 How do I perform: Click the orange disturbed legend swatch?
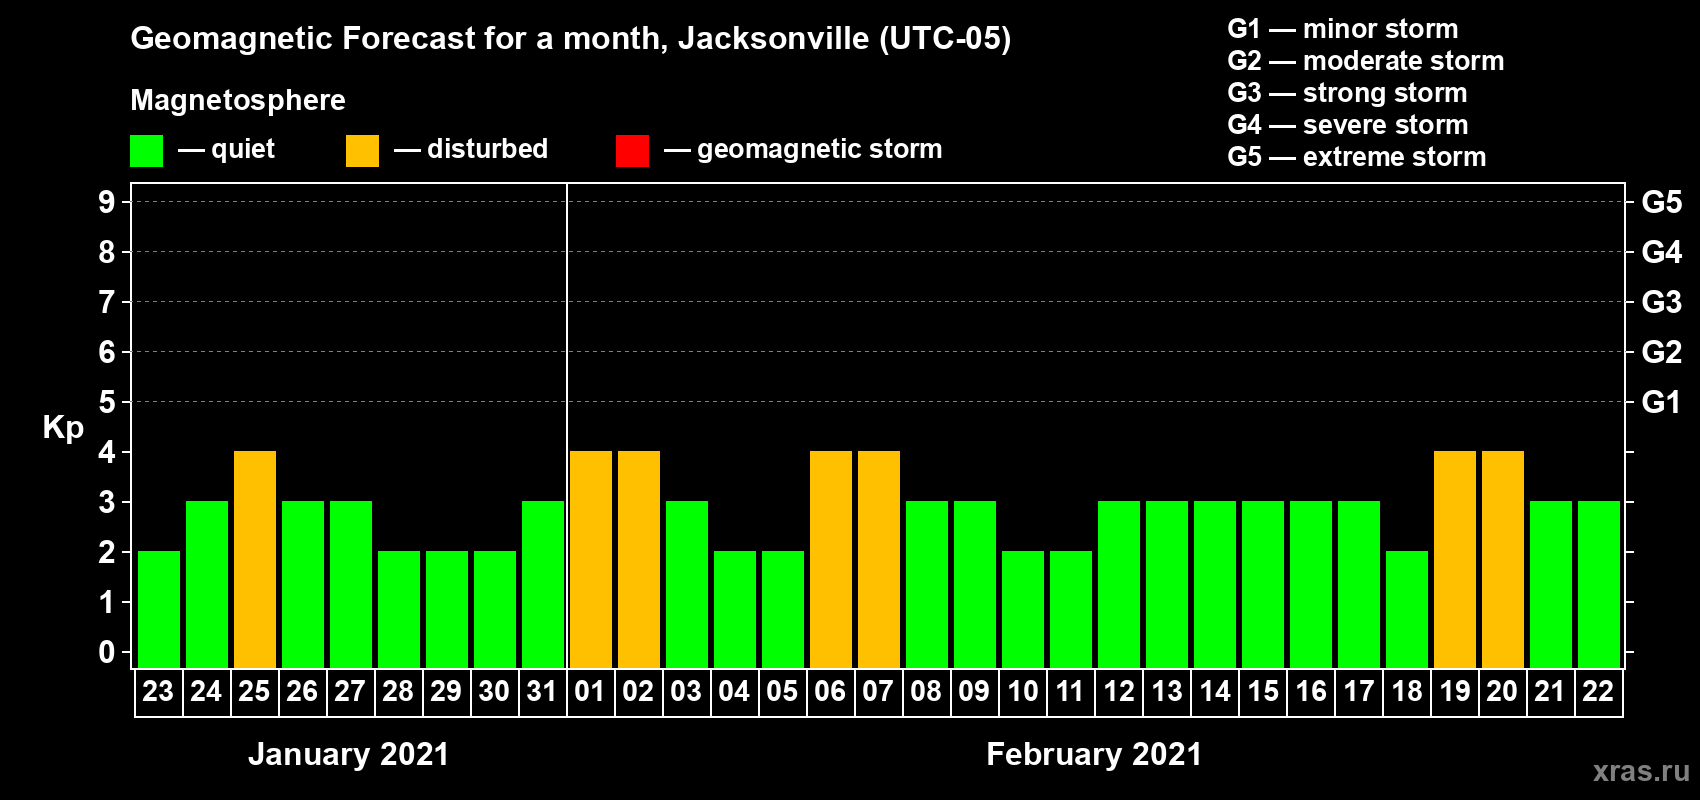[362, 151]
